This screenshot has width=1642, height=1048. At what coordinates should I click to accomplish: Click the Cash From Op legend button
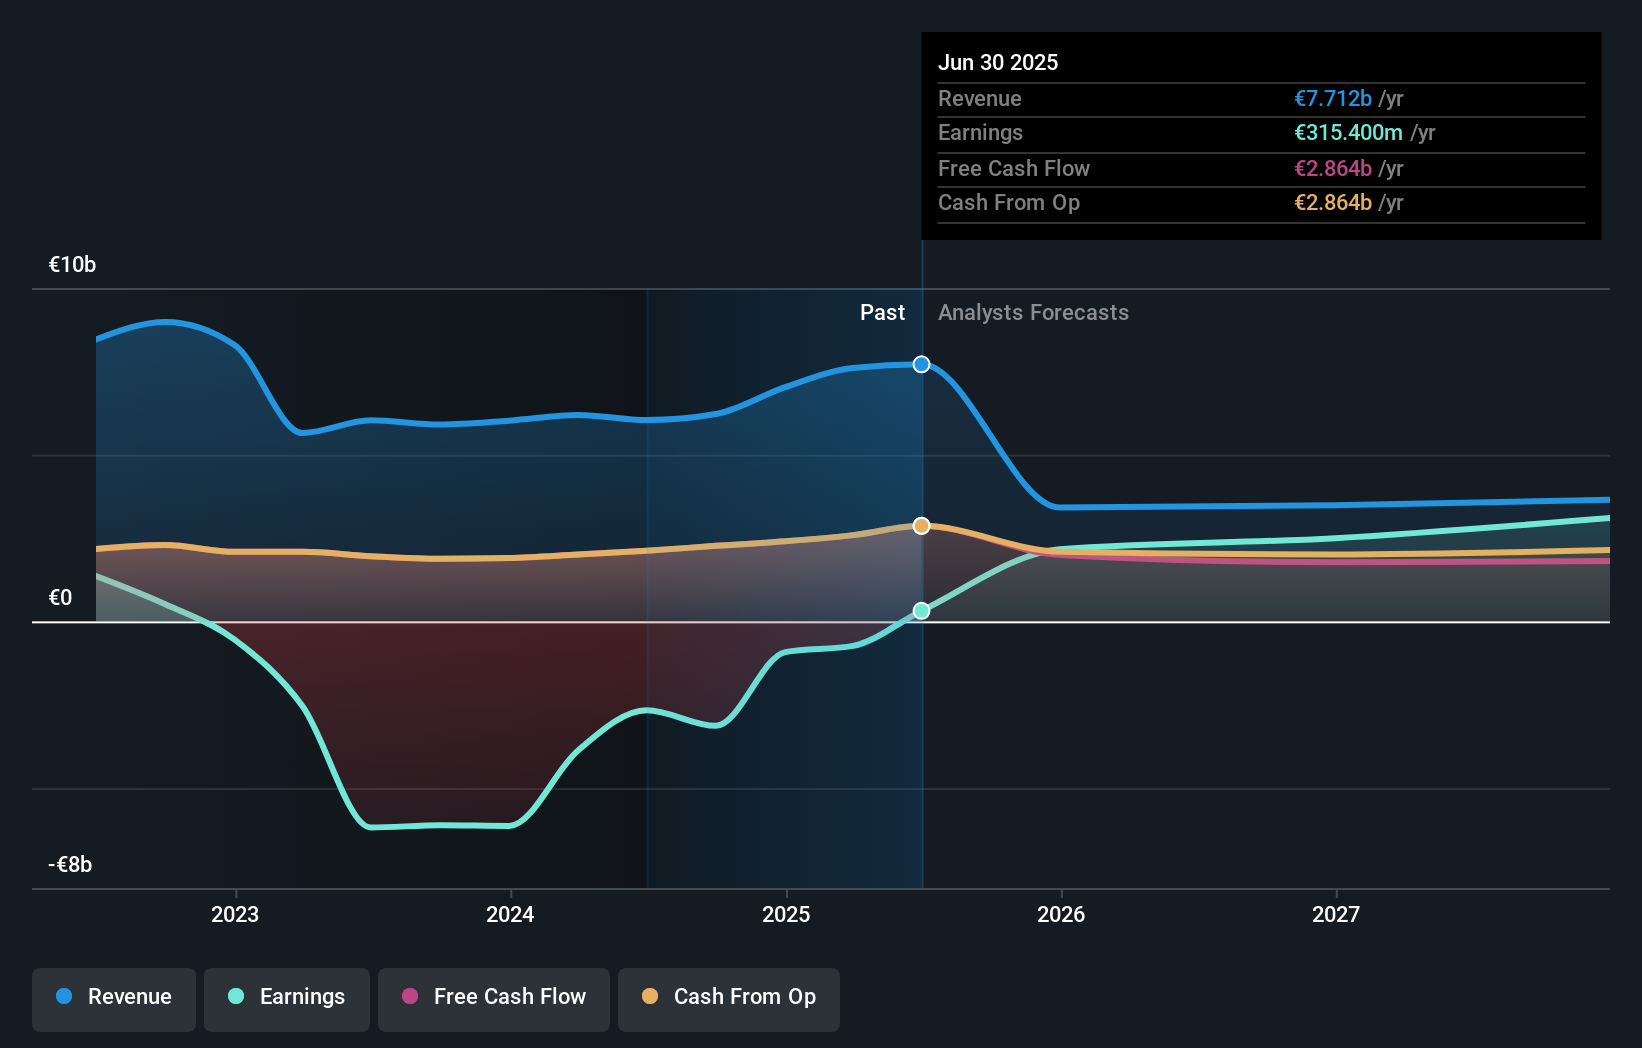click(x=728, y=997)
